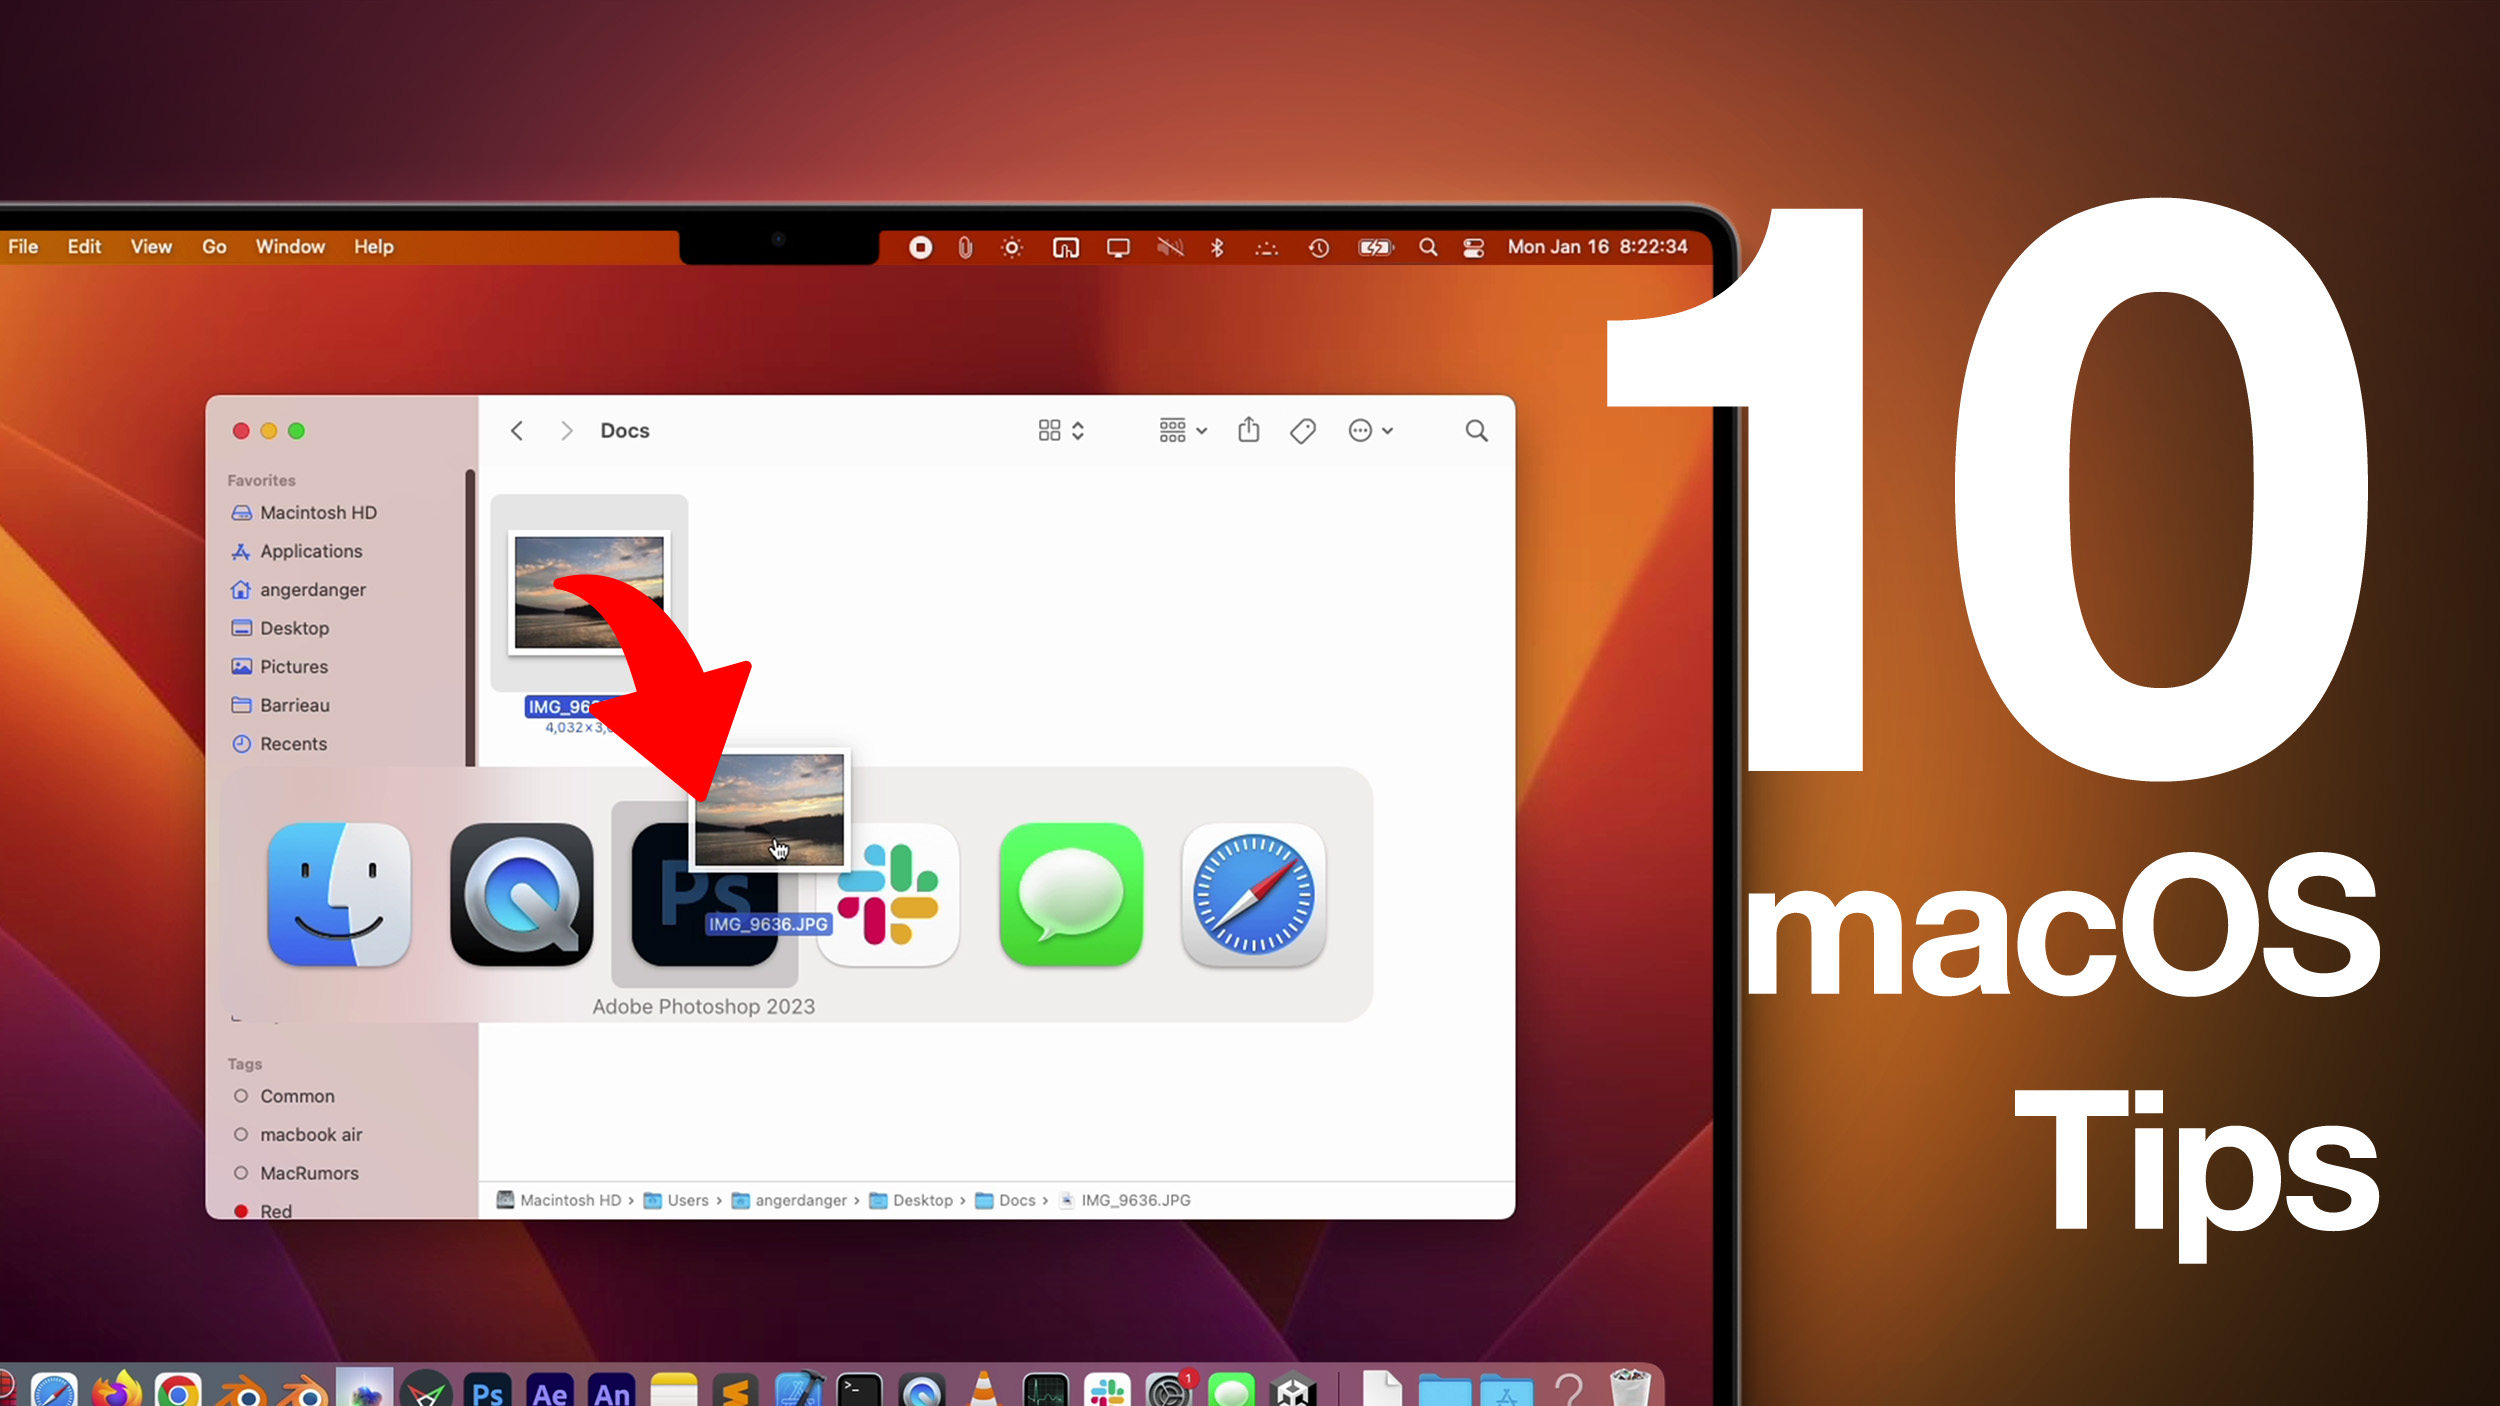Click the Bluetooth status bar icon
Image resolution: width=2500 pixels, height=1406 pixels.
[x=1217, y=245]
